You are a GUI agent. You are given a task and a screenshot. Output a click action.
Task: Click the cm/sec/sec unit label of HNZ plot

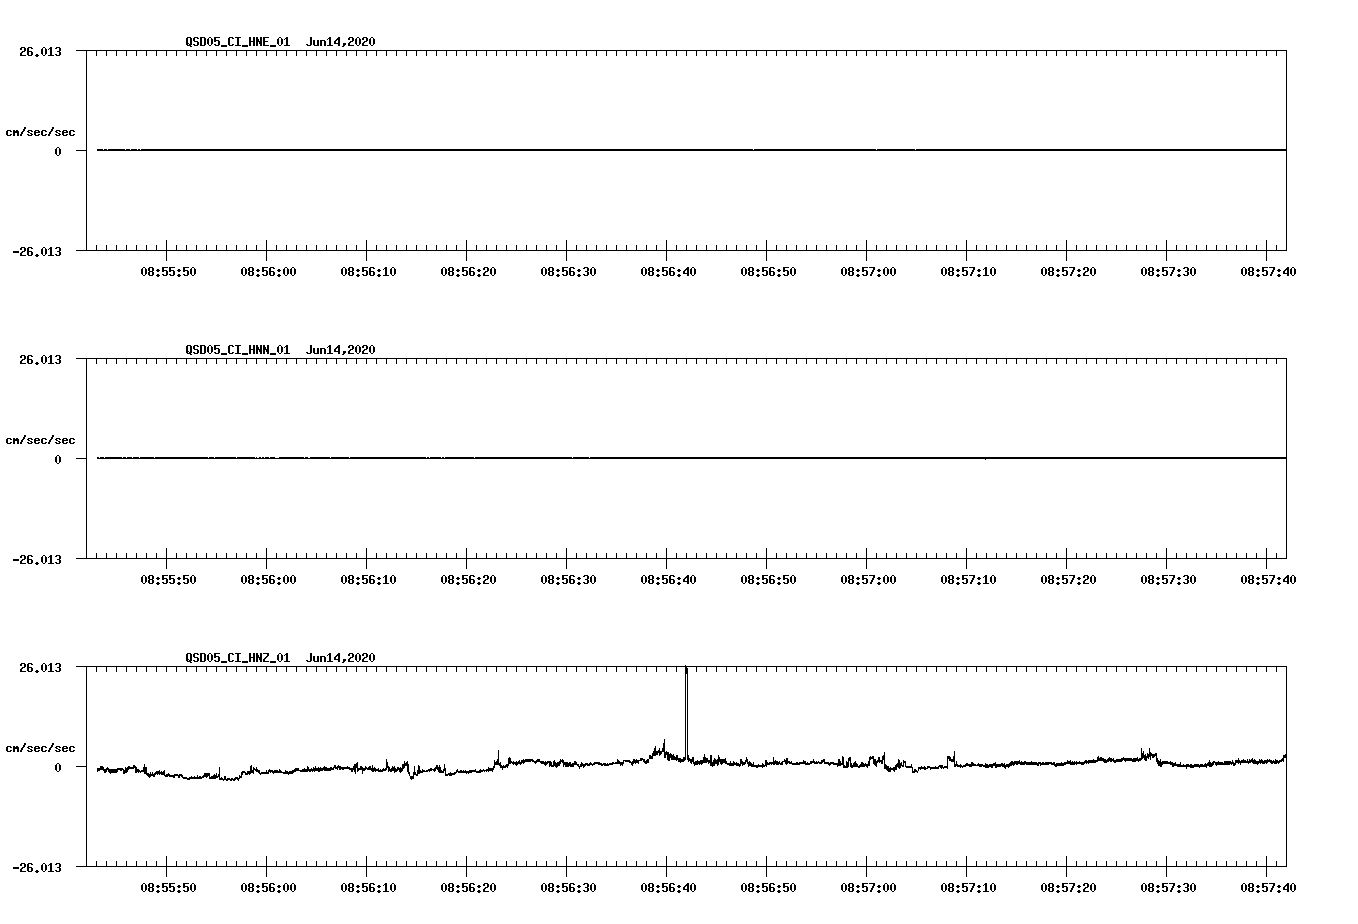point(40,749)
